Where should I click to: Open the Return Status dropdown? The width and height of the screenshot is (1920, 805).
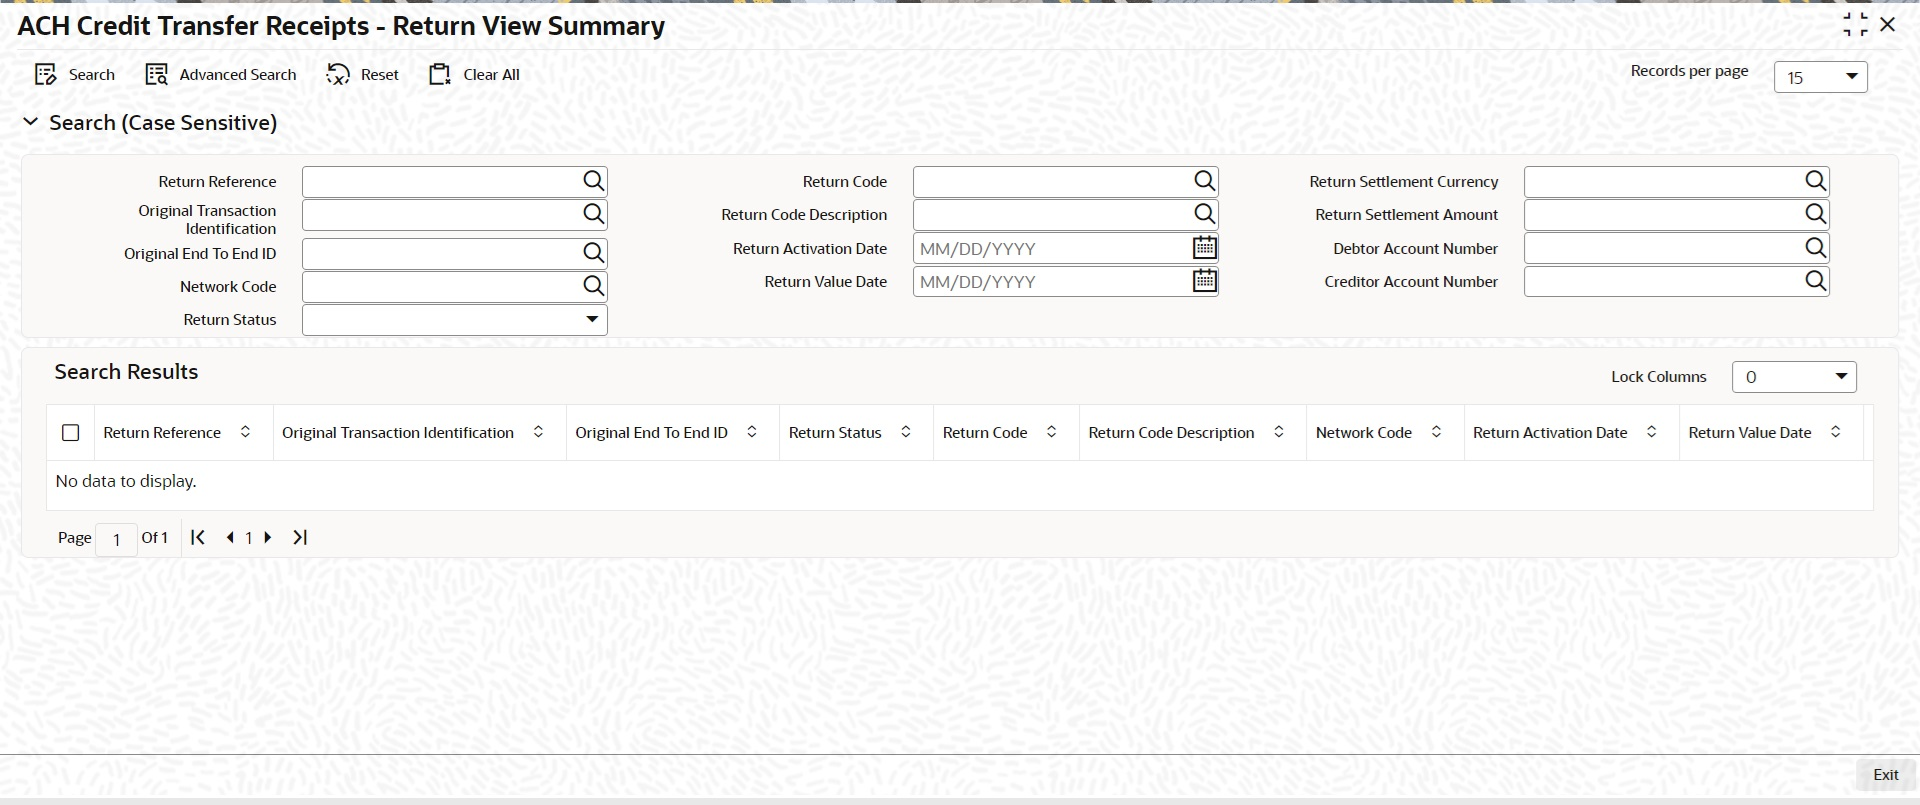point(455,320)
